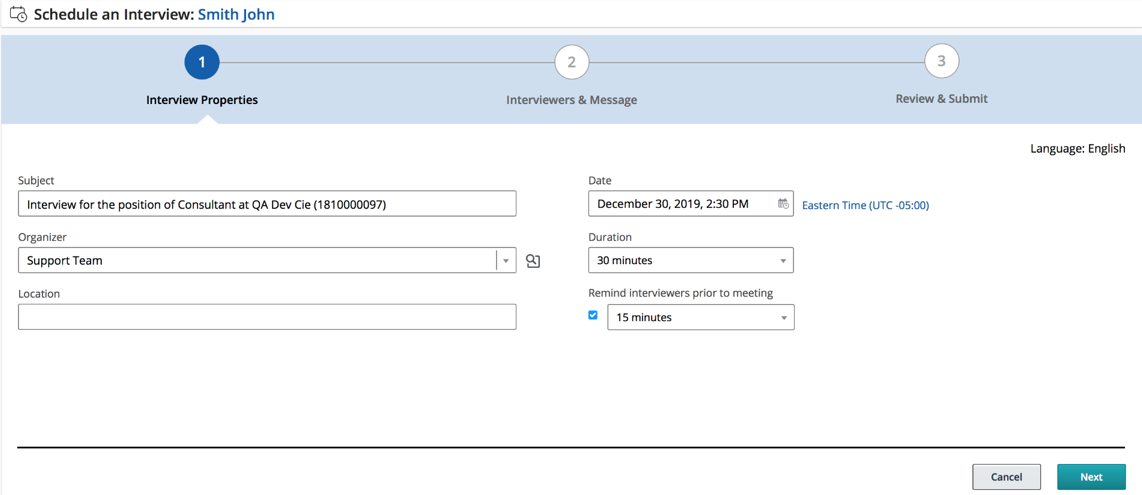Open the date picker calendar icon
Image resolution: width=1142 pixels, height=495 pixels.
tap(783, 204)
